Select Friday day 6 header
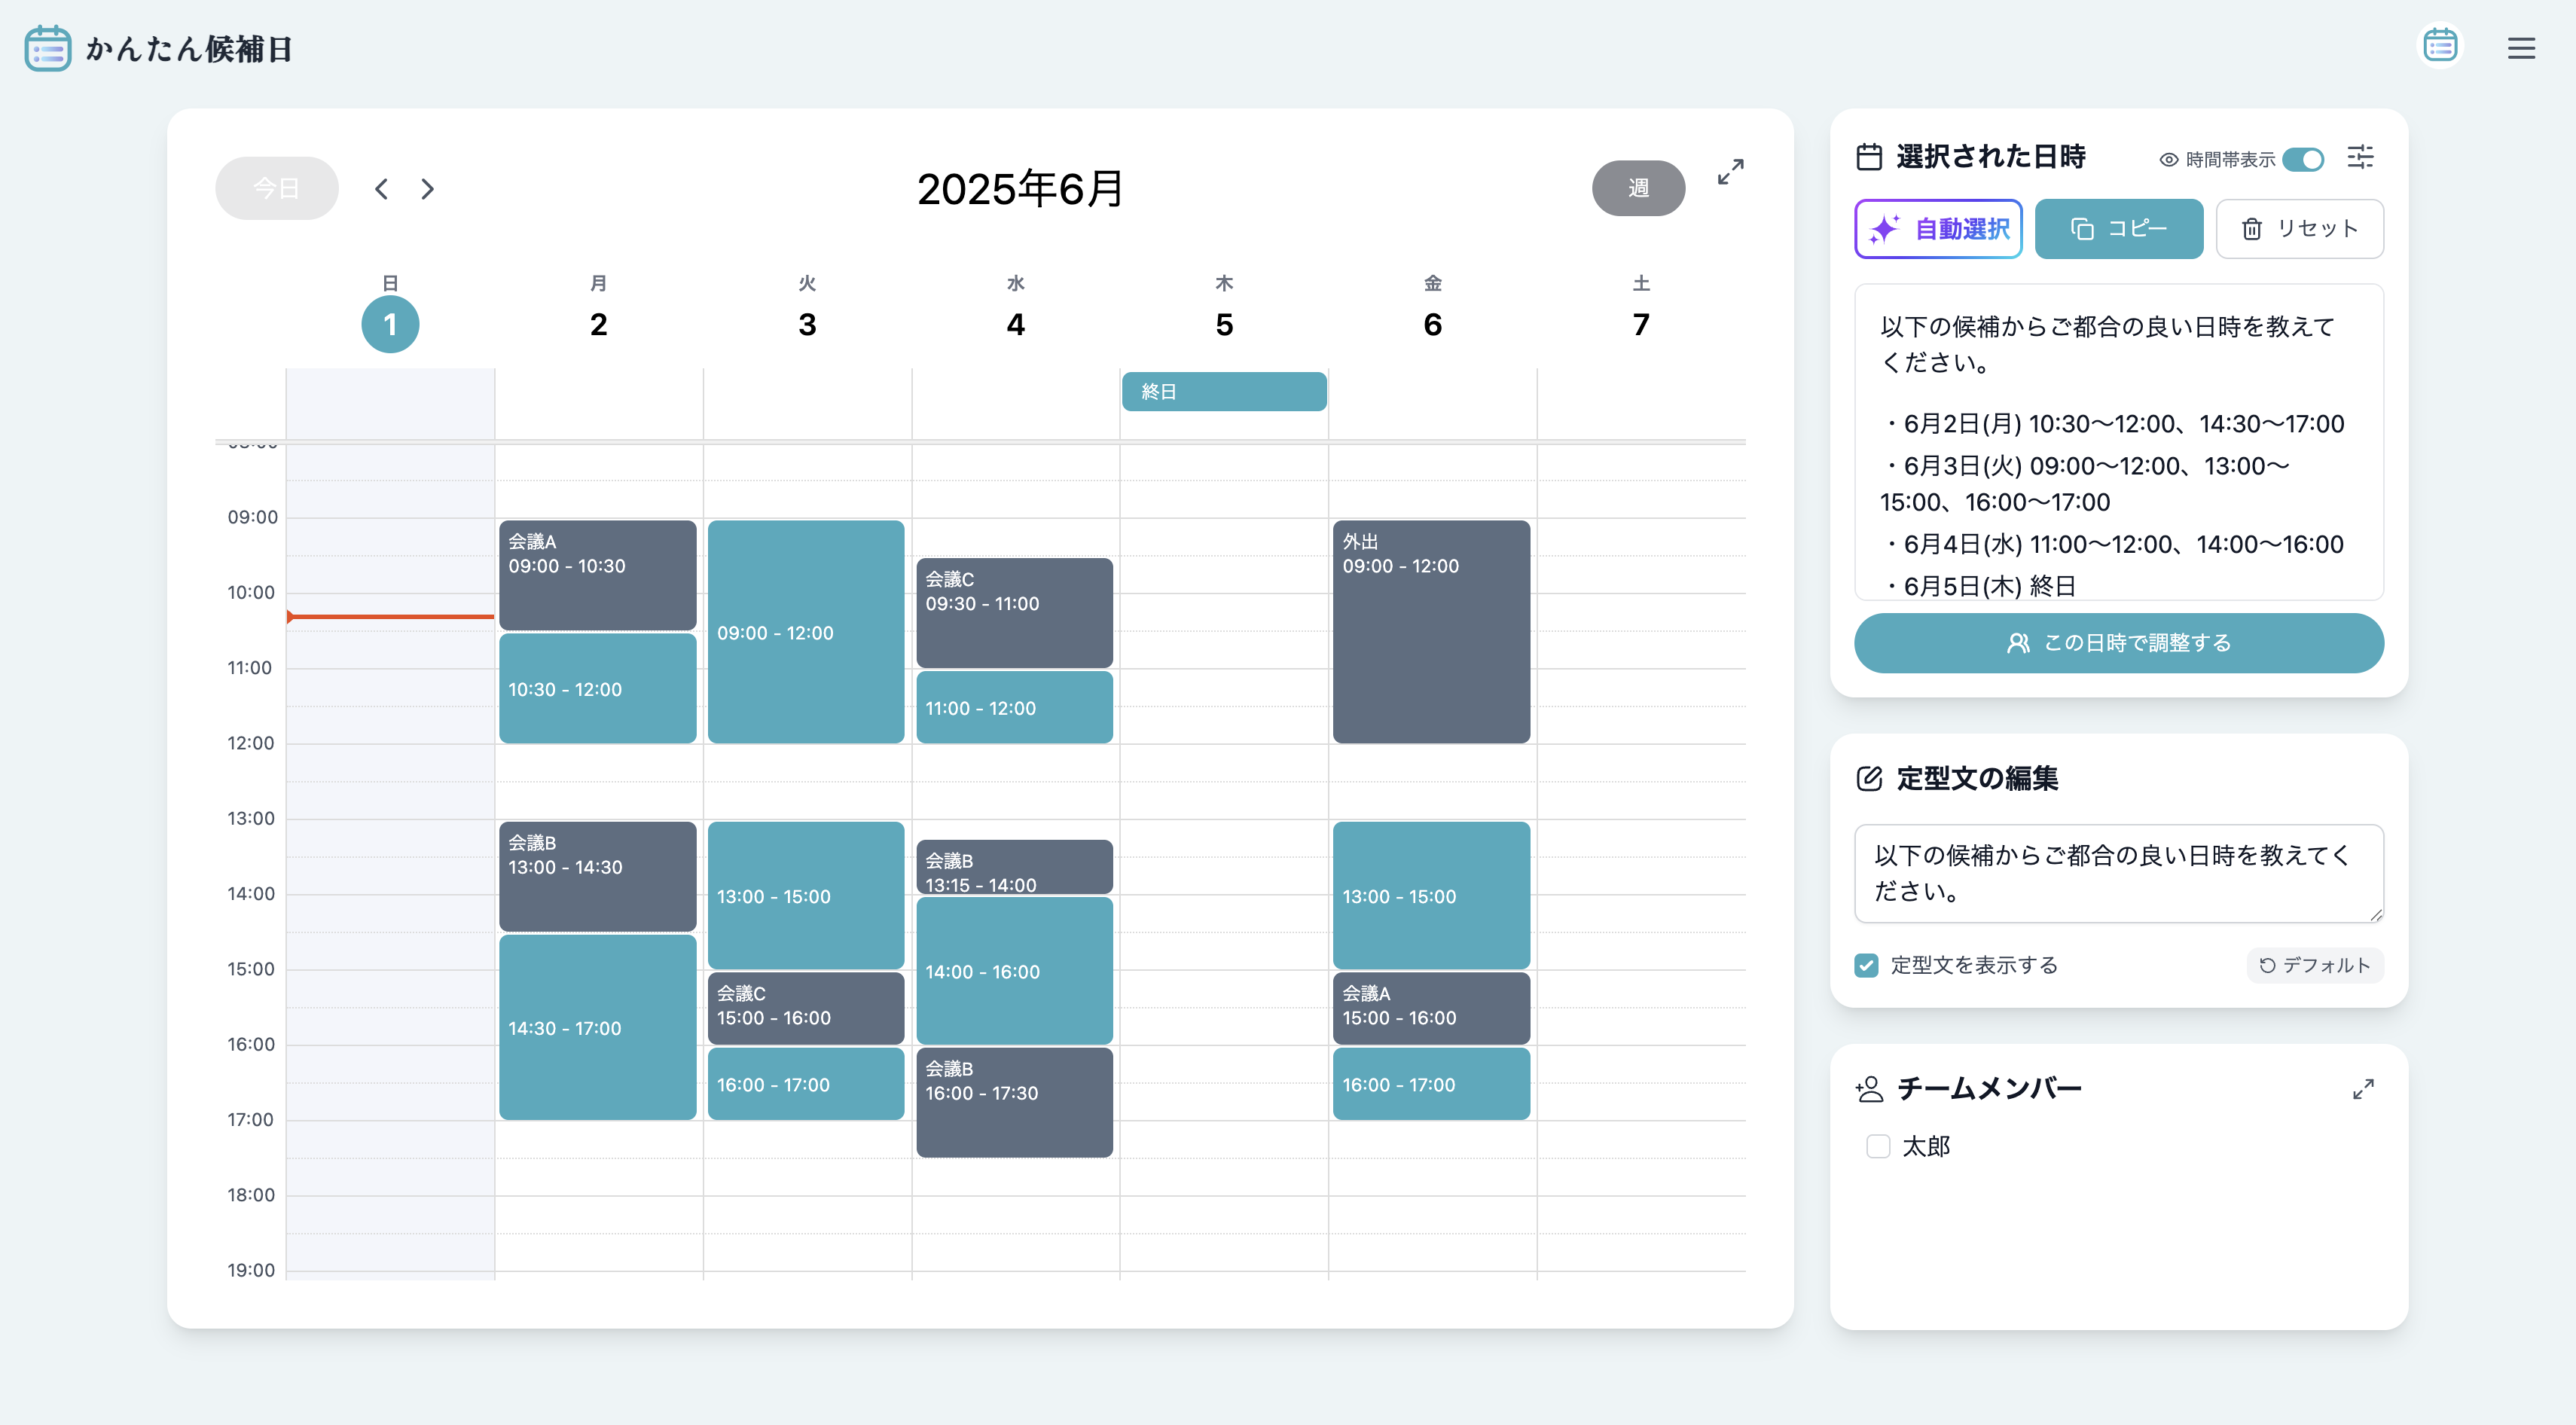Screen dimensions: 2576x1425 pos(1432,324)
